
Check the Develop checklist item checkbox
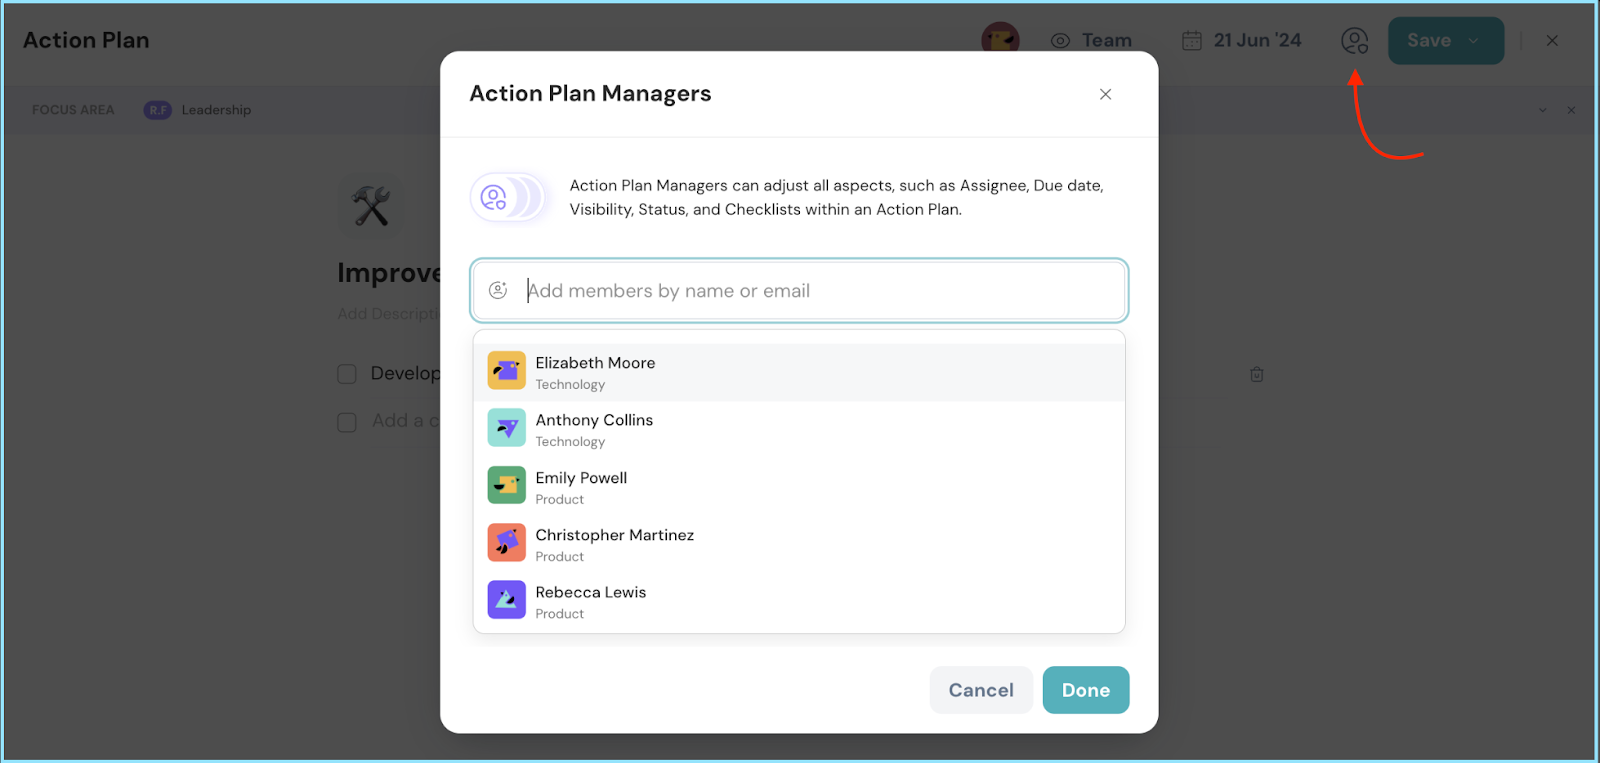[347, 374]
